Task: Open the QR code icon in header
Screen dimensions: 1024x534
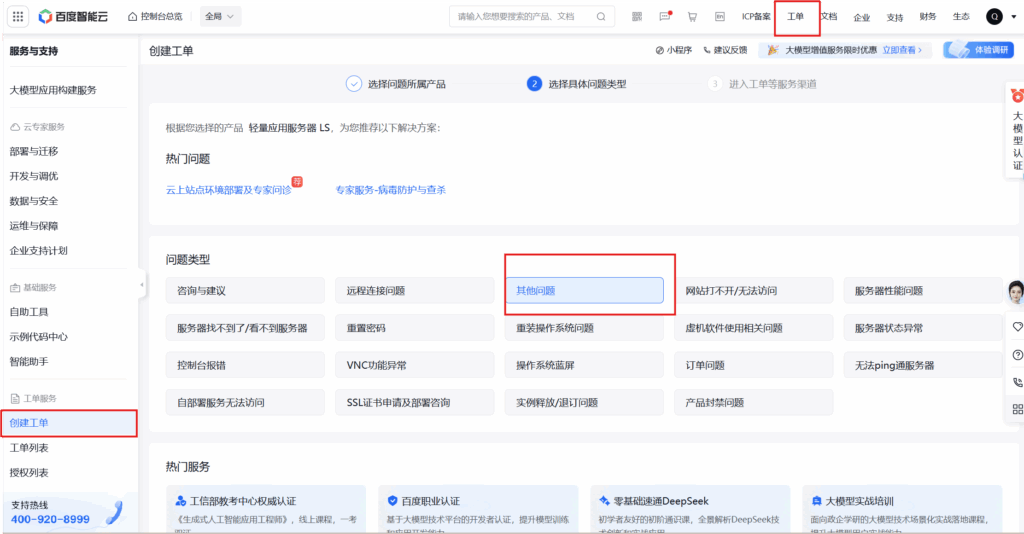Action: (x=637, y=17)
